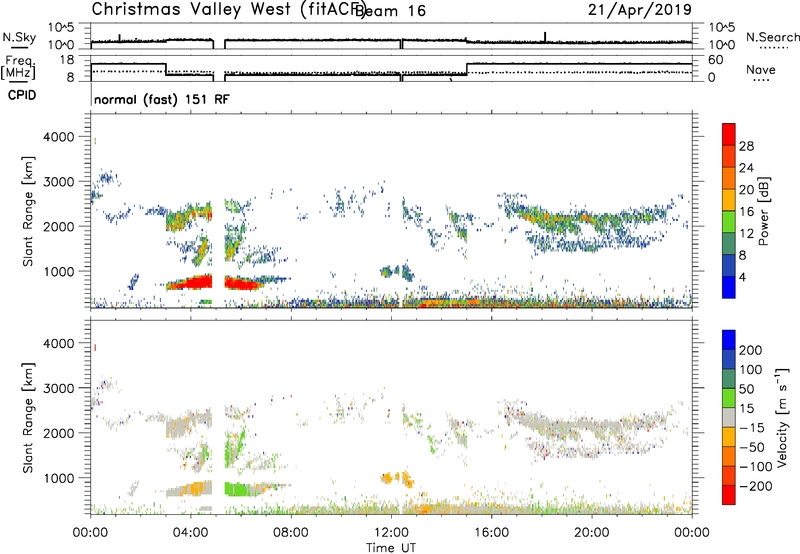Click the 16:00 time axis tick label
The image size is (800, 554).
tap(491, 533)
